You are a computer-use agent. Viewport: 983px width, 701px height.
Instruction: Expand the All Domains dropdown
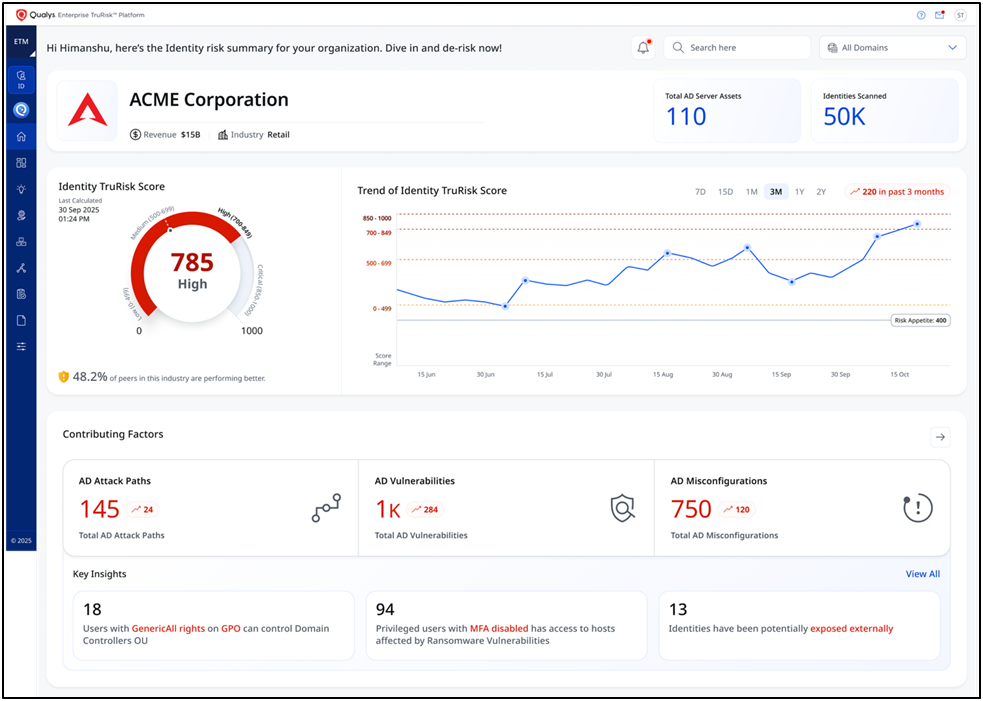892,48
